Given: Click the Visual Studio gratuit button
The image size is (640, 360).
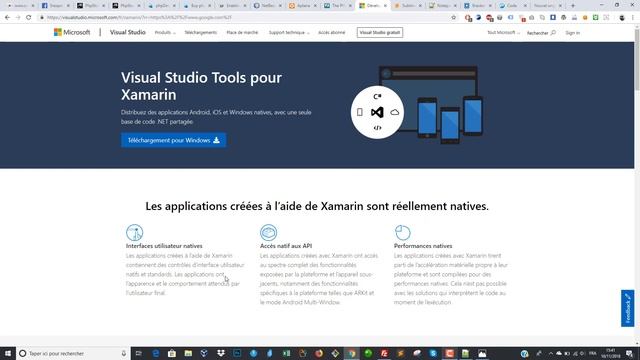Looking at the screenshot, I should click(380, 33).
